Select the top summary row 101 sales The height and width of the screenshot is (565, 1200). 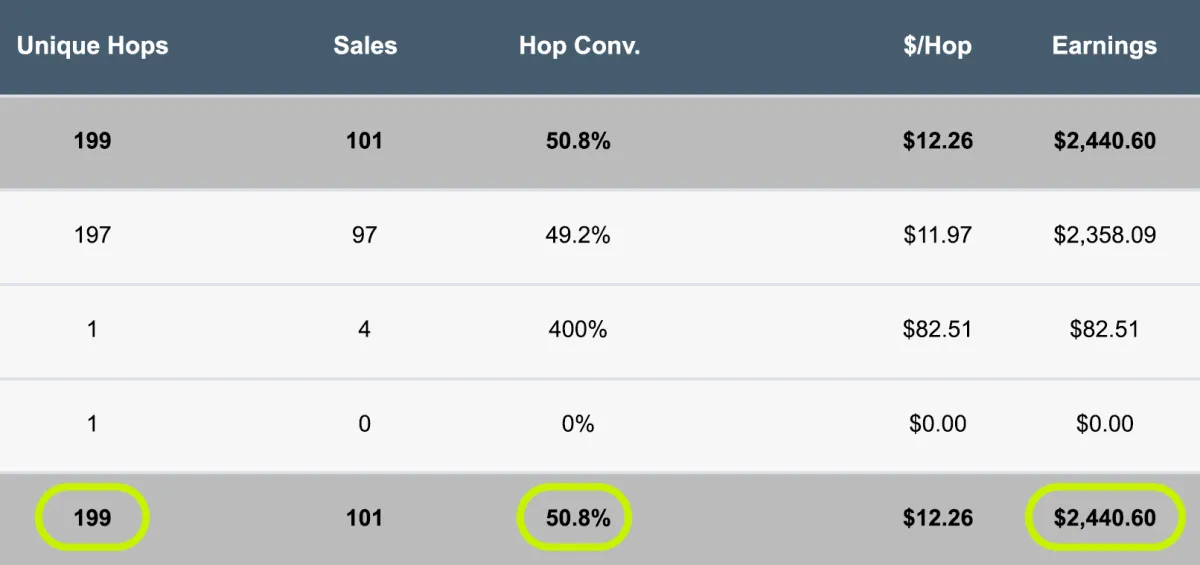364,141
